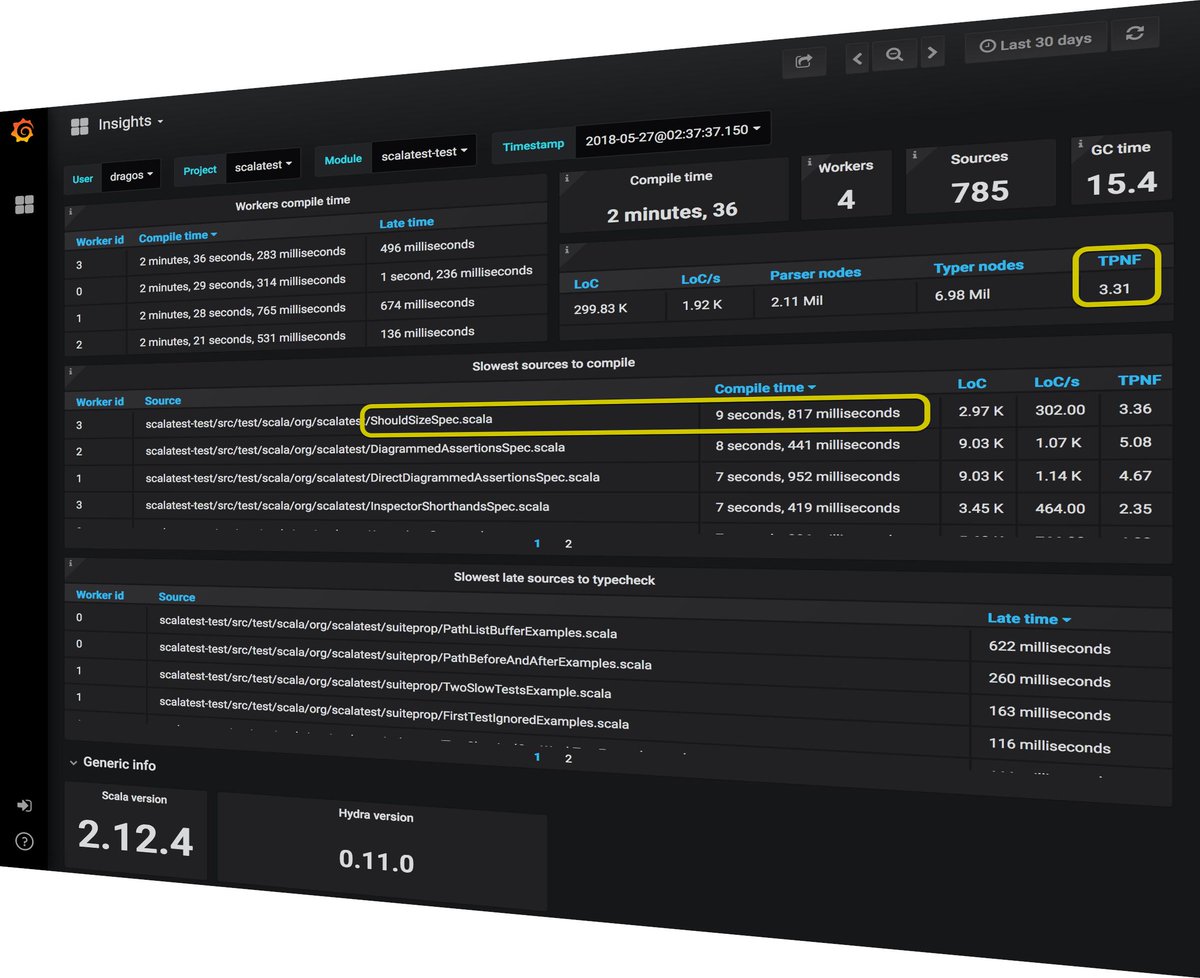Change the User dropdown set to dragos
This screenshot has height=978, width=1200.
coord(130,175)
